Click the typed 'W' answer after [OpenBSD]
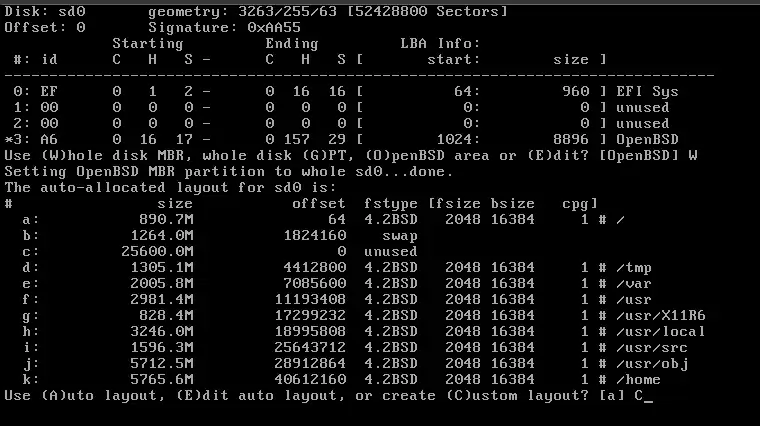760x426 pixels. click(692, 155)
